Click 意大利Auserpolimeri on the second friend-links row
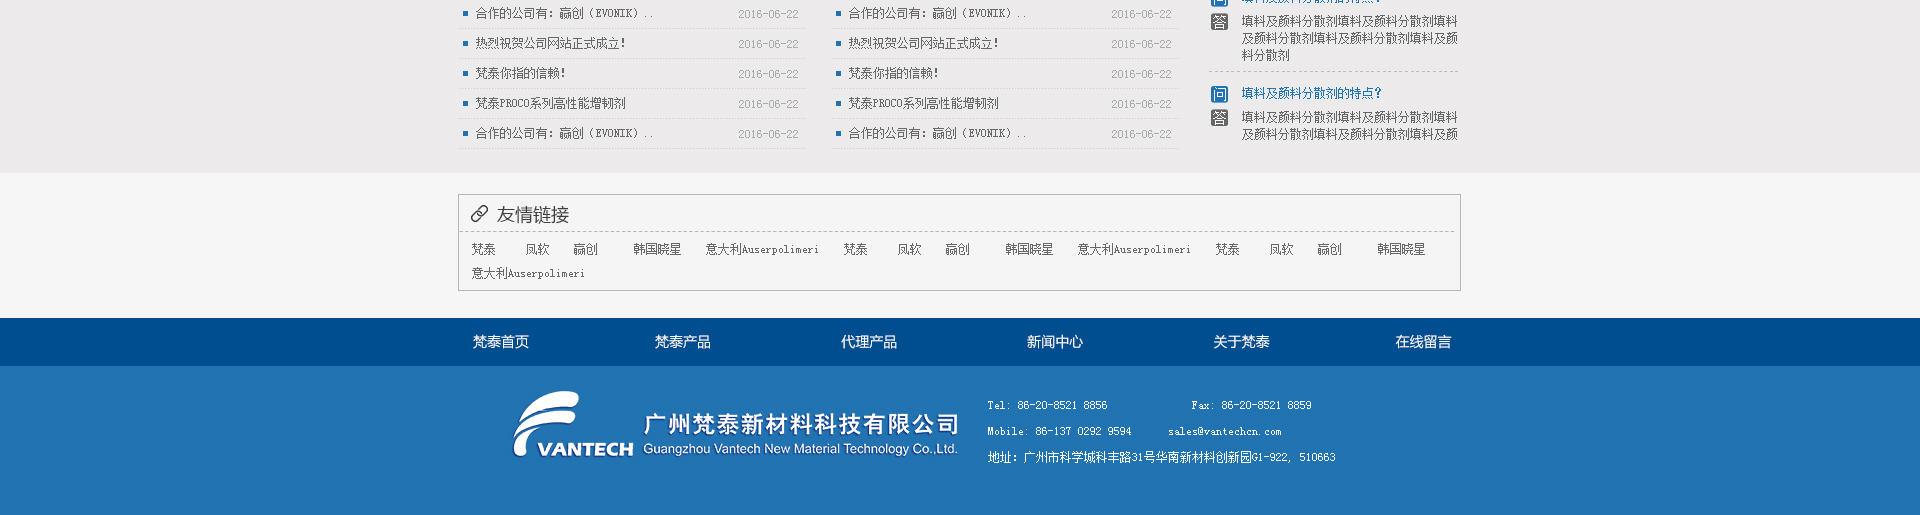The height and width of the screenshot is (515, 1920). (528, 274)
